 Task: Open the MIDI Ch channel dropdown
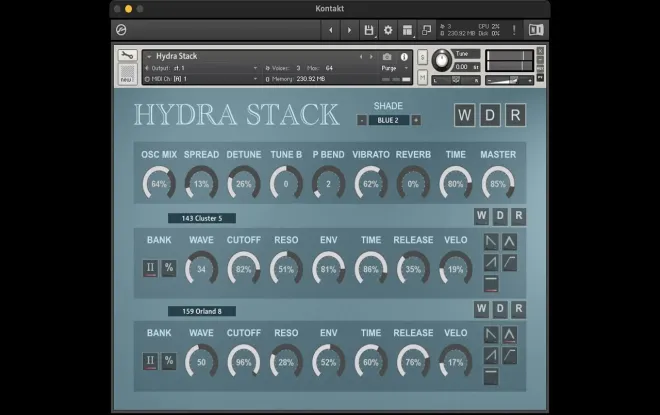(201, 79)
